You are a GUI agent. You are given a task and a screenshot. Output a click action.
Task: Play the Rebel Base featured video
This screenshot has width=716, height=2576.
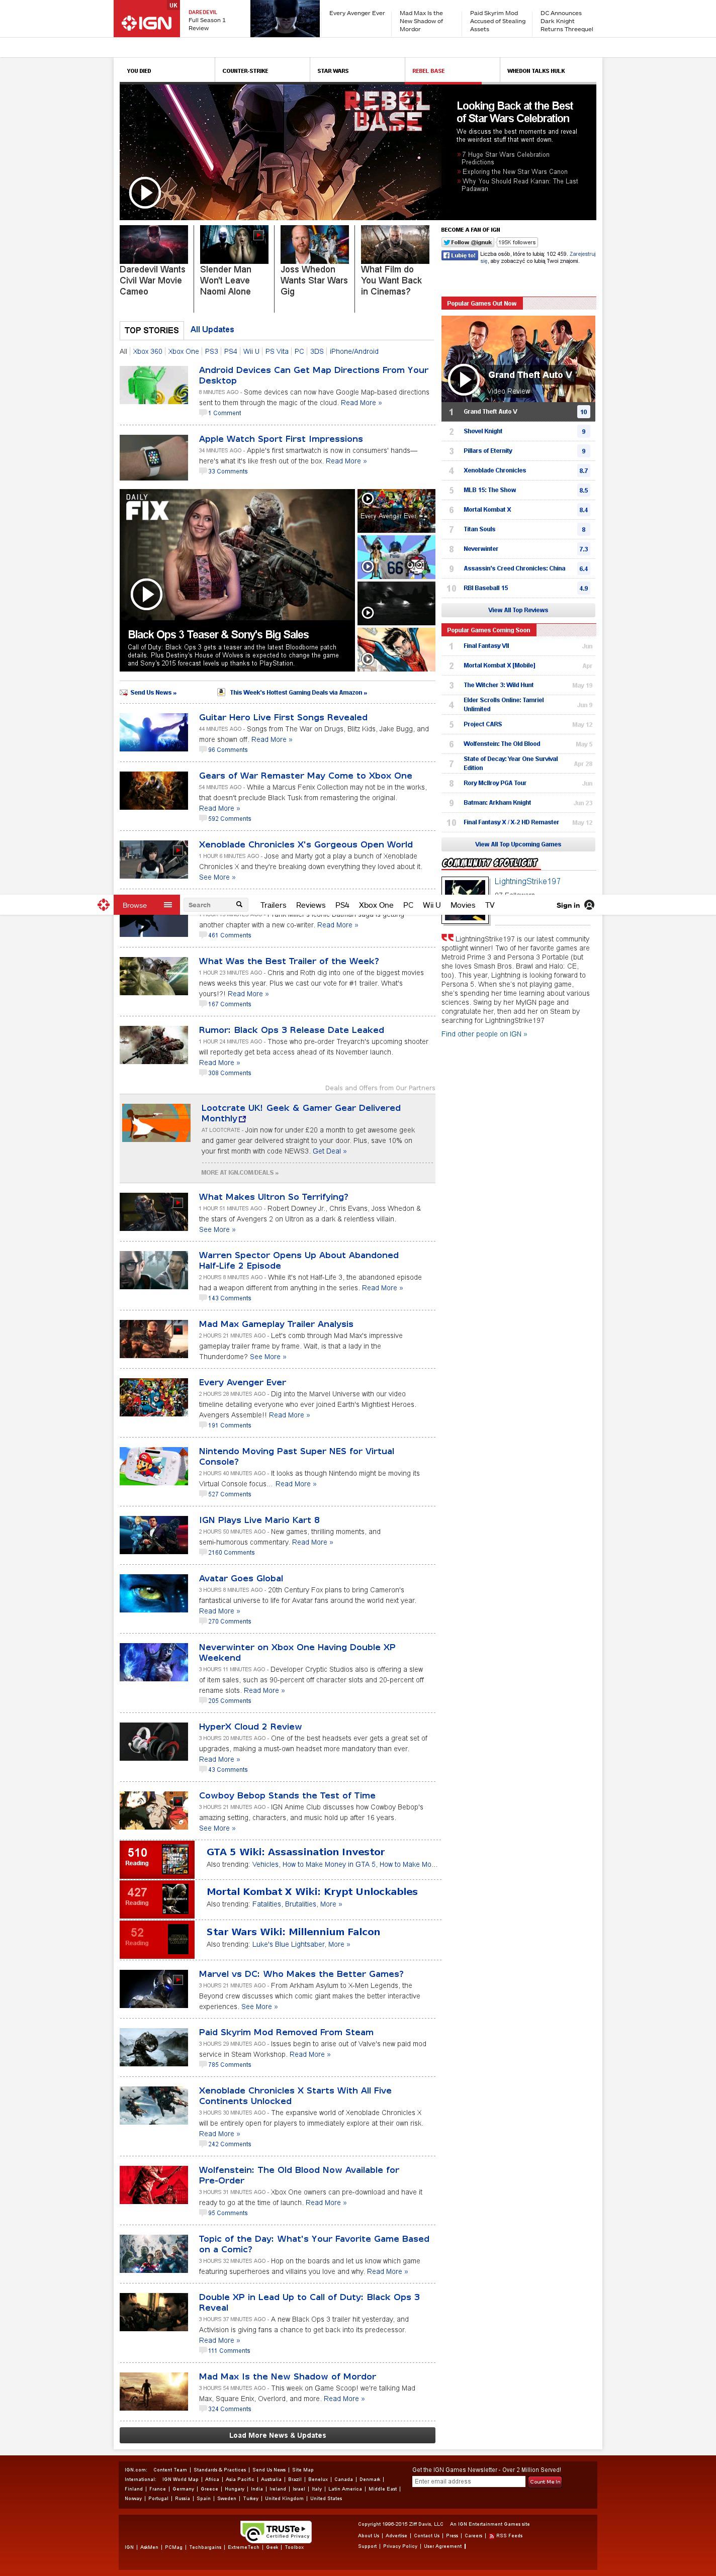coord(145,192)
